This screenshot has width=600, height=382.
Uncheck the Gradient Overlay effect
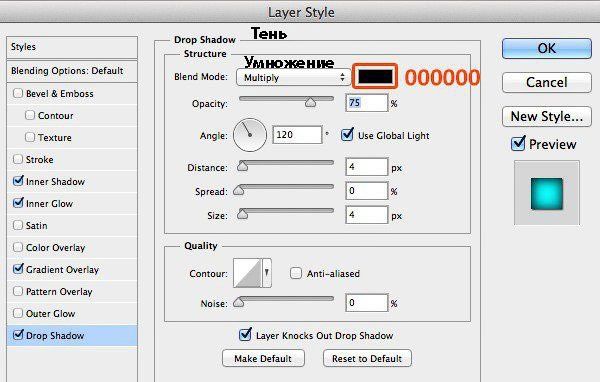point(18,269)
